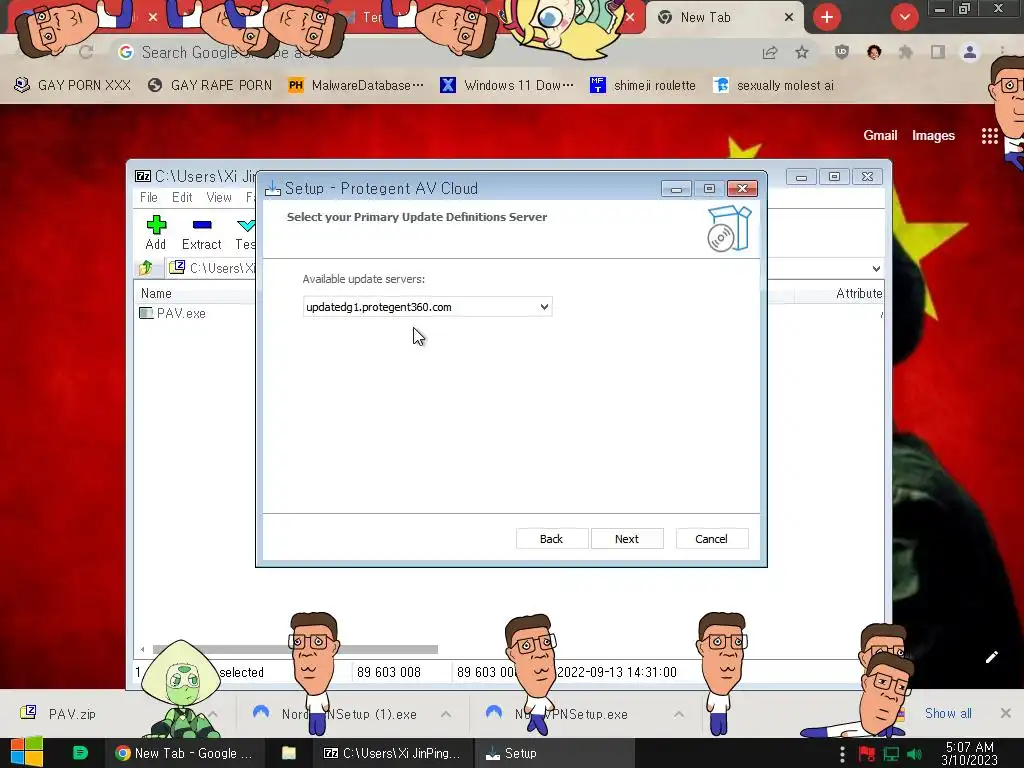Click Show all downloads
This screenshot has height=768, width=1024.
click(948, 714)
